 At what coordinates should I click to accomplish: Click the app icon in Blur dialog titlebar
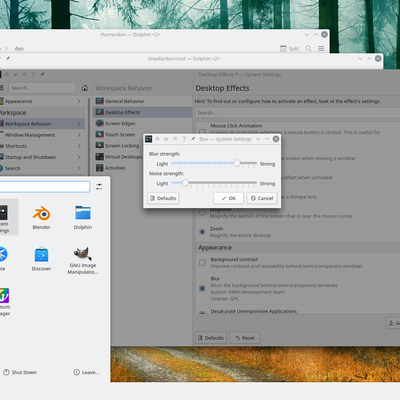[x=149, y=139]
